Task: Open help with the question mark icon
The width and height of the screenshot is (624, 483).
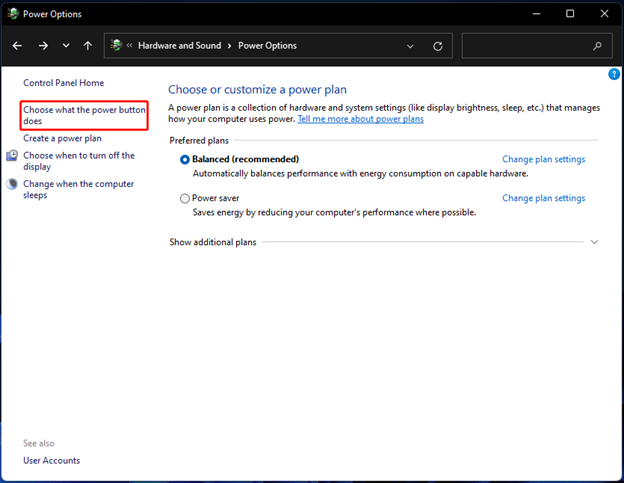Action: [614, 75]
